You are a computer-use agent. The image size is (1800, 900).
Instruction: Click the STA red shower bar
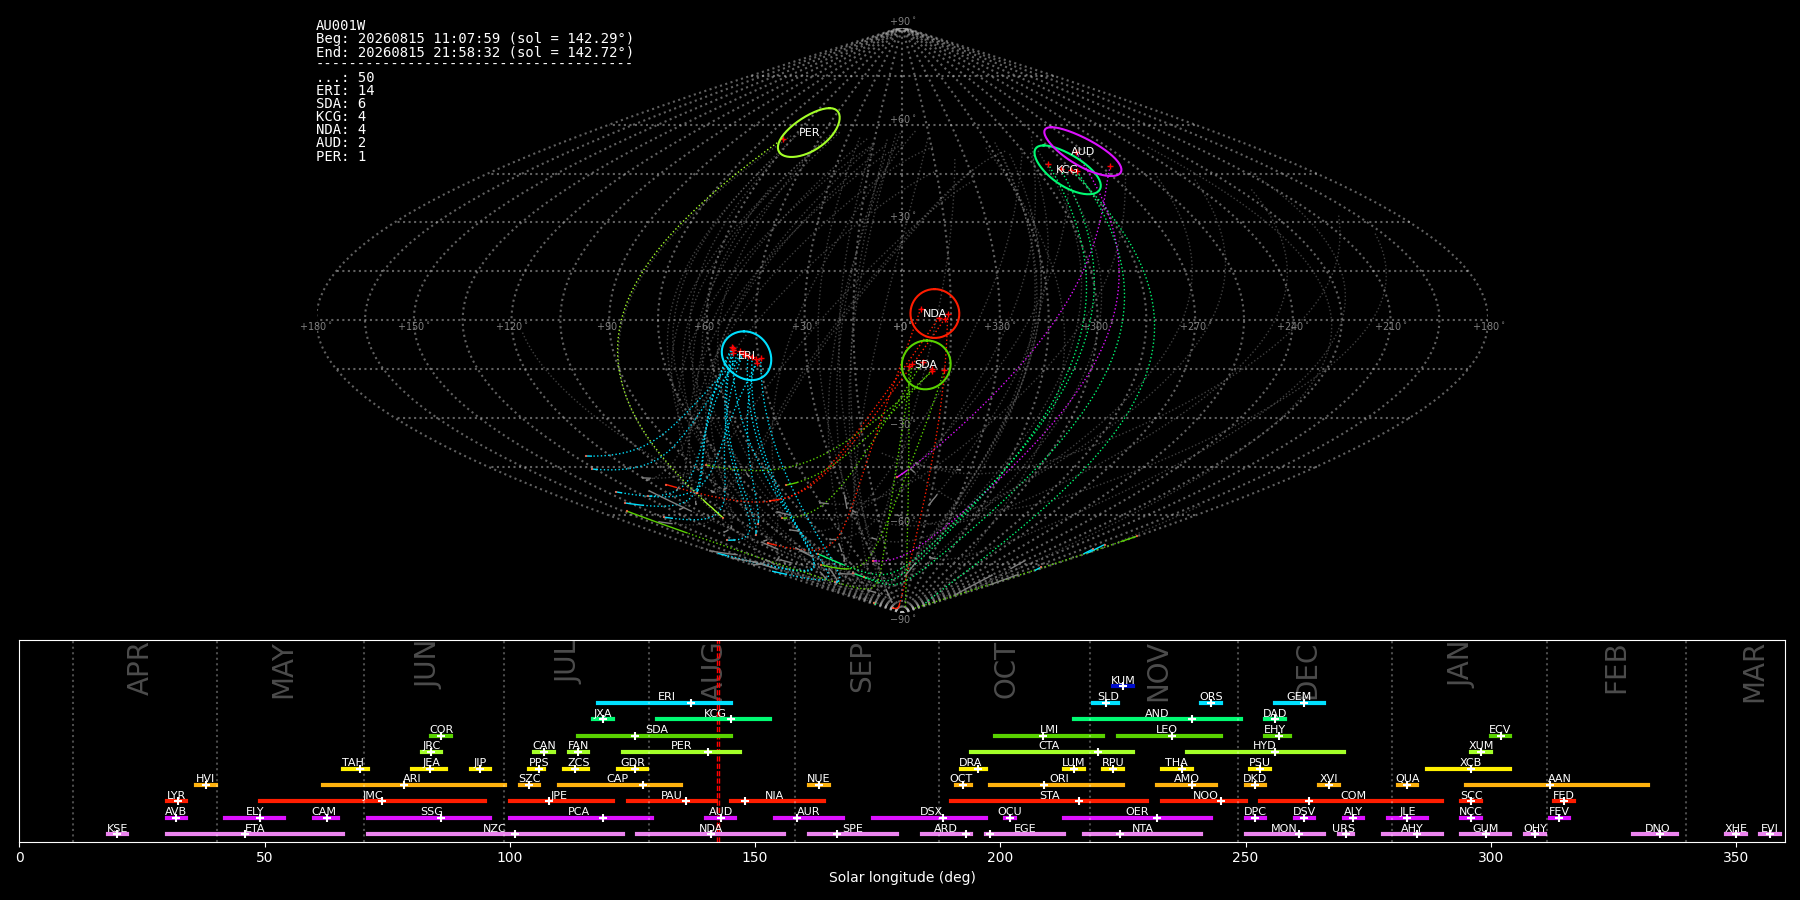1049,801
